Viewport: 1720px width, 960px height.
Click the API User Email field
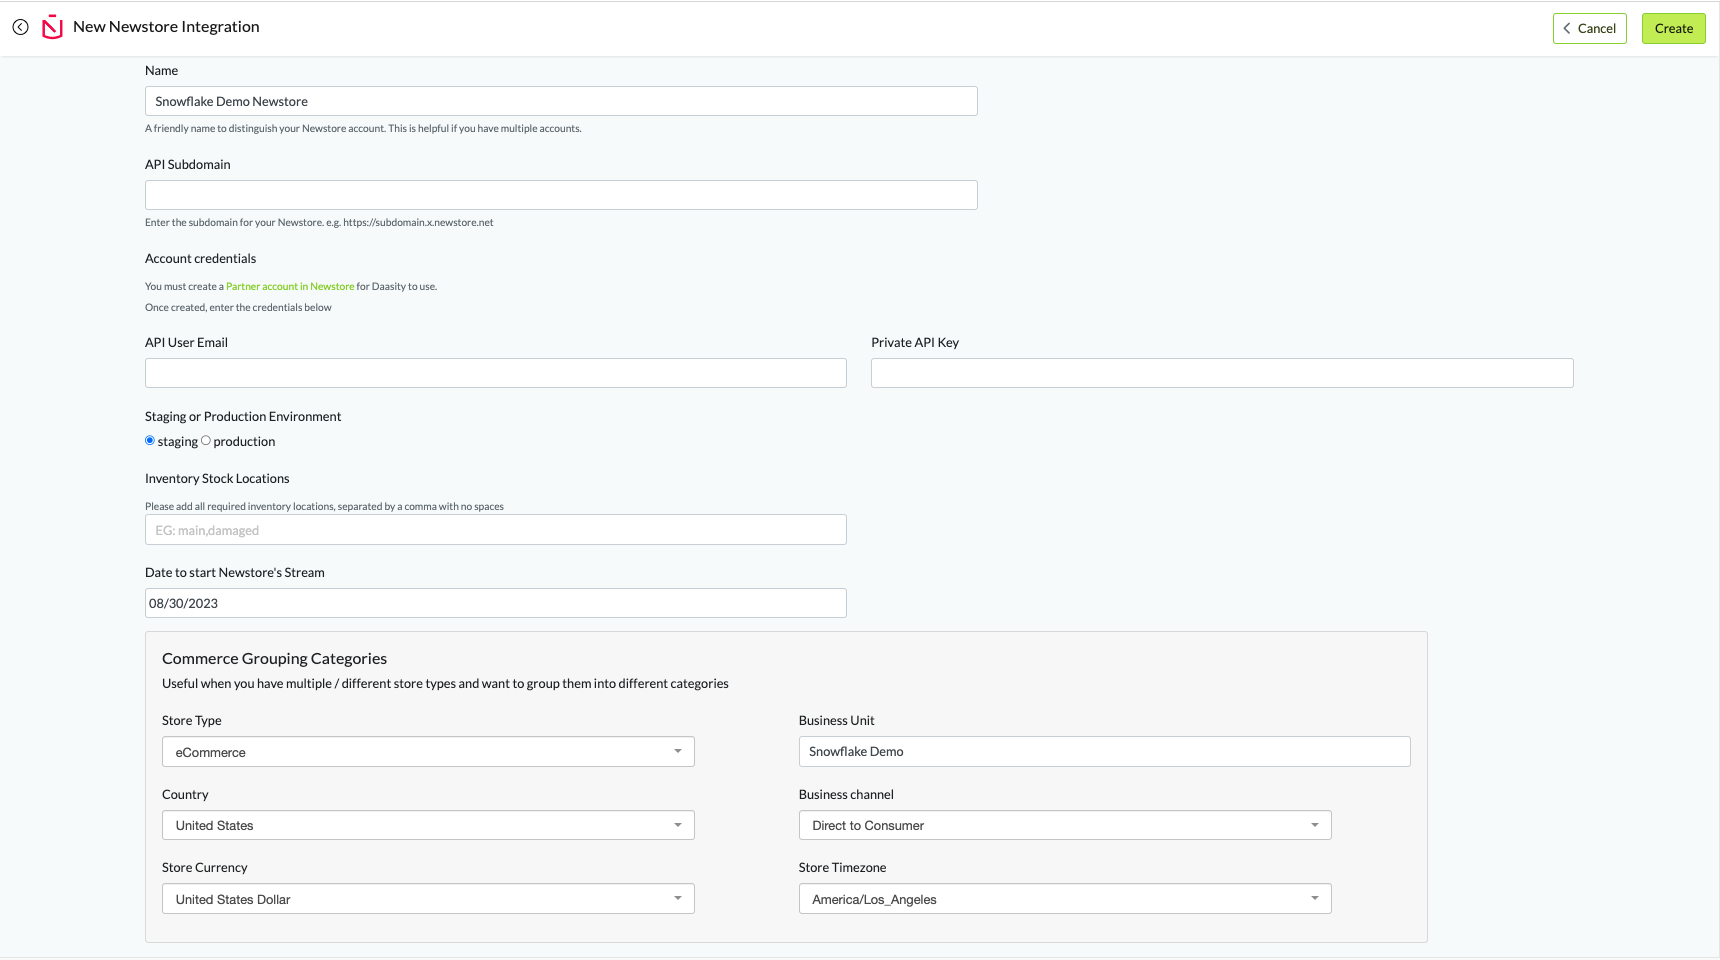[x=495, y=373]
